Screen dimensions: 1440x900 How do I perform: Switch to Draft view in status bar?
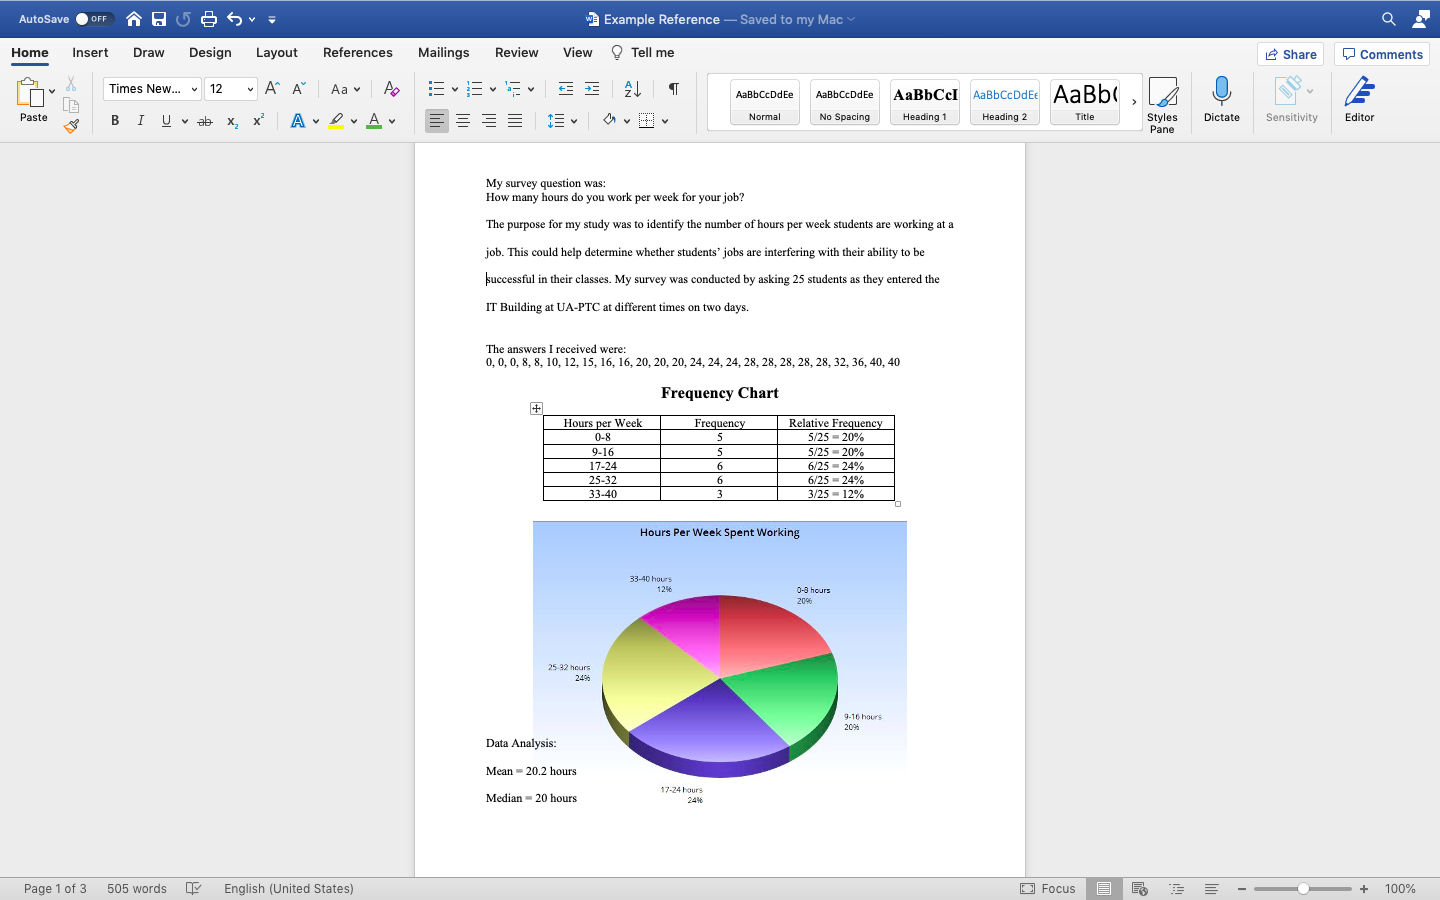click(x=1211, y=888)
